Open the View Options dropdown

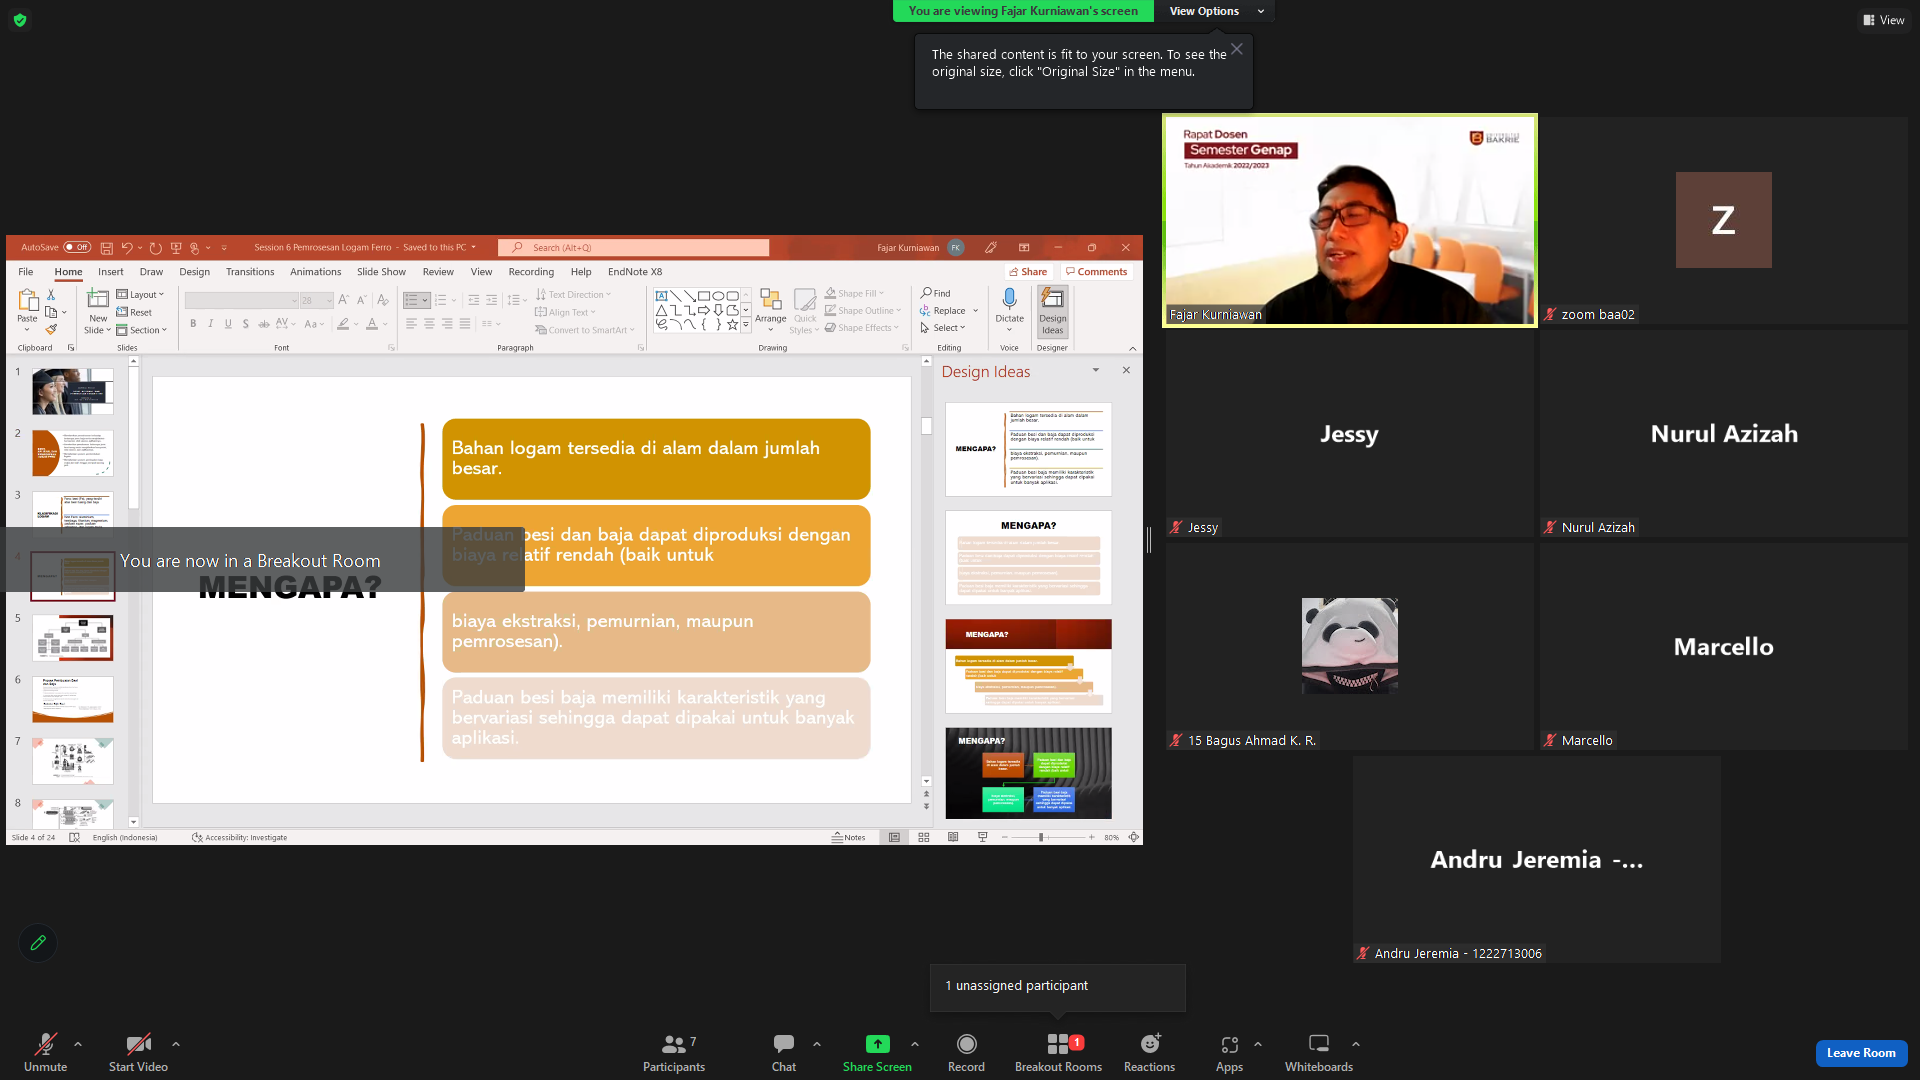click(x=1216, y=11)
